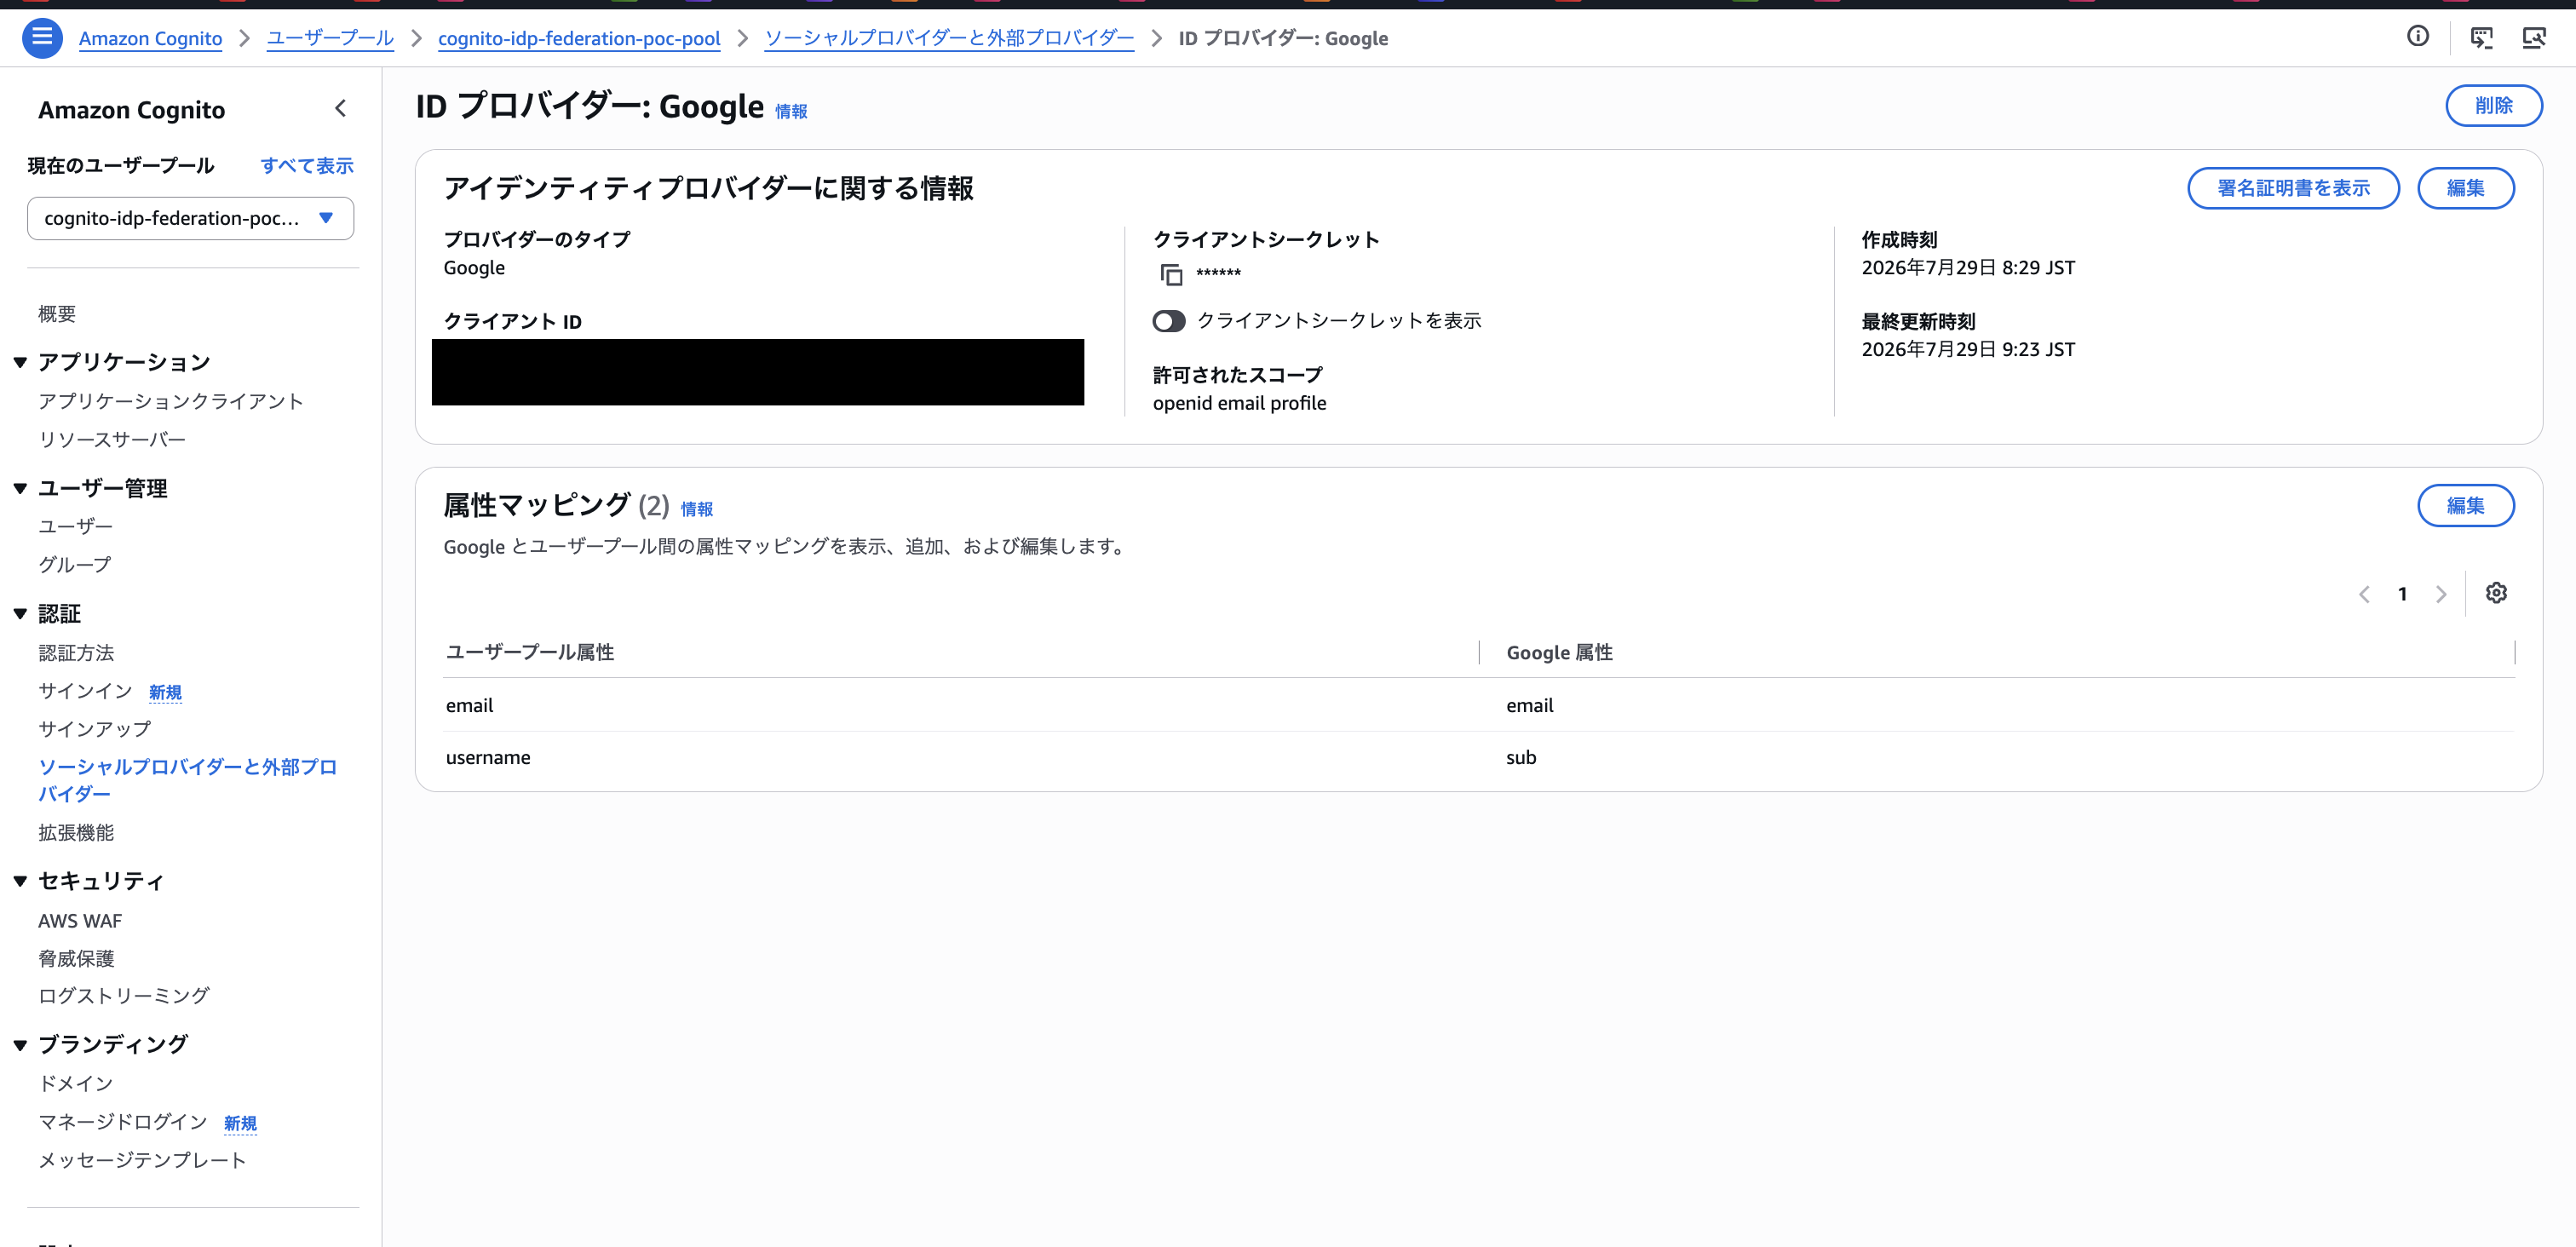Open リソースサーバー page
This screenshot has width=2576, height=1247.
click(112, 439)
